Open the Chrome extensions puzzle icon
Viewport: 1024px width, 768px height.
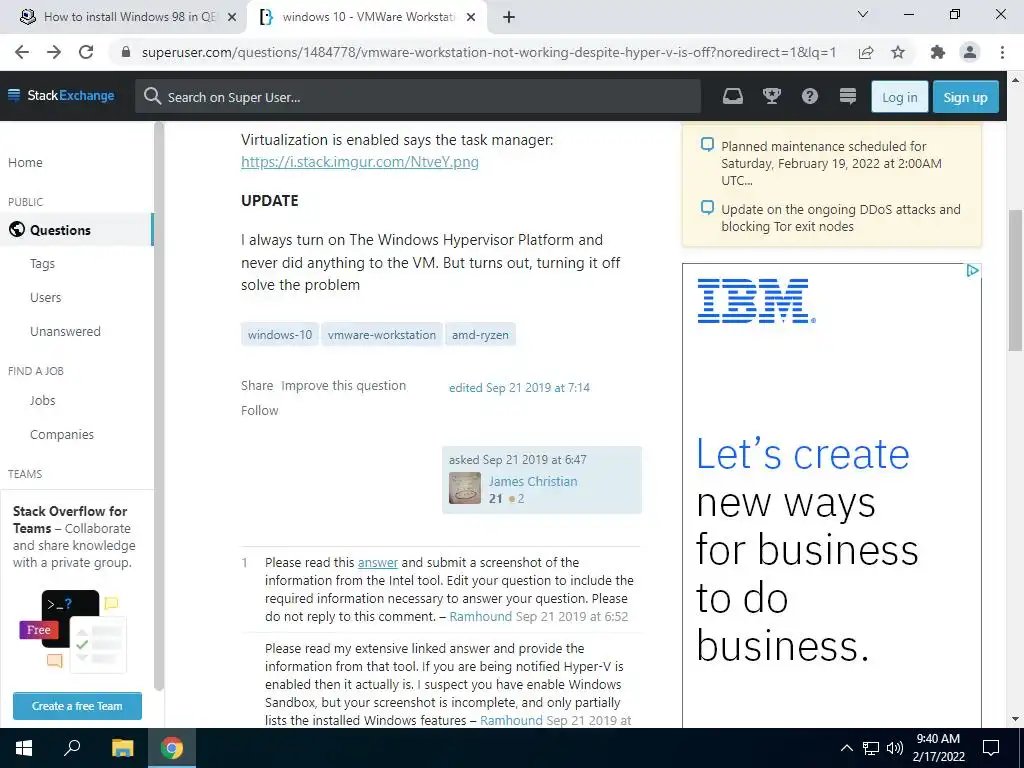tap(938, 52)
